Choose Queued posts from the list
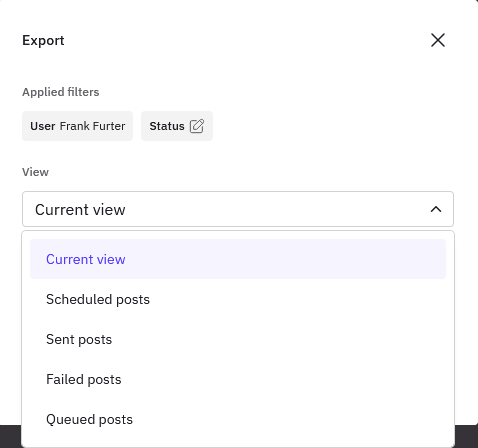The image size is (478, 448). 238,419
